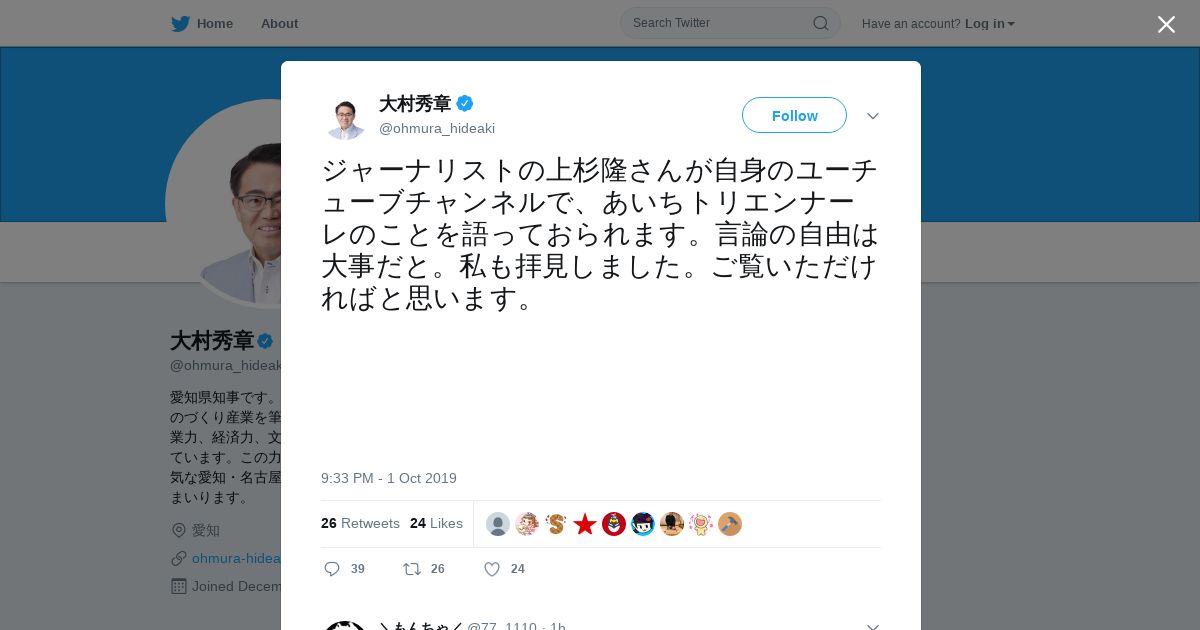Screen dimensions: 1200x630
Task: Open the tweet options chevron menu
Action: tap(873, 116)
